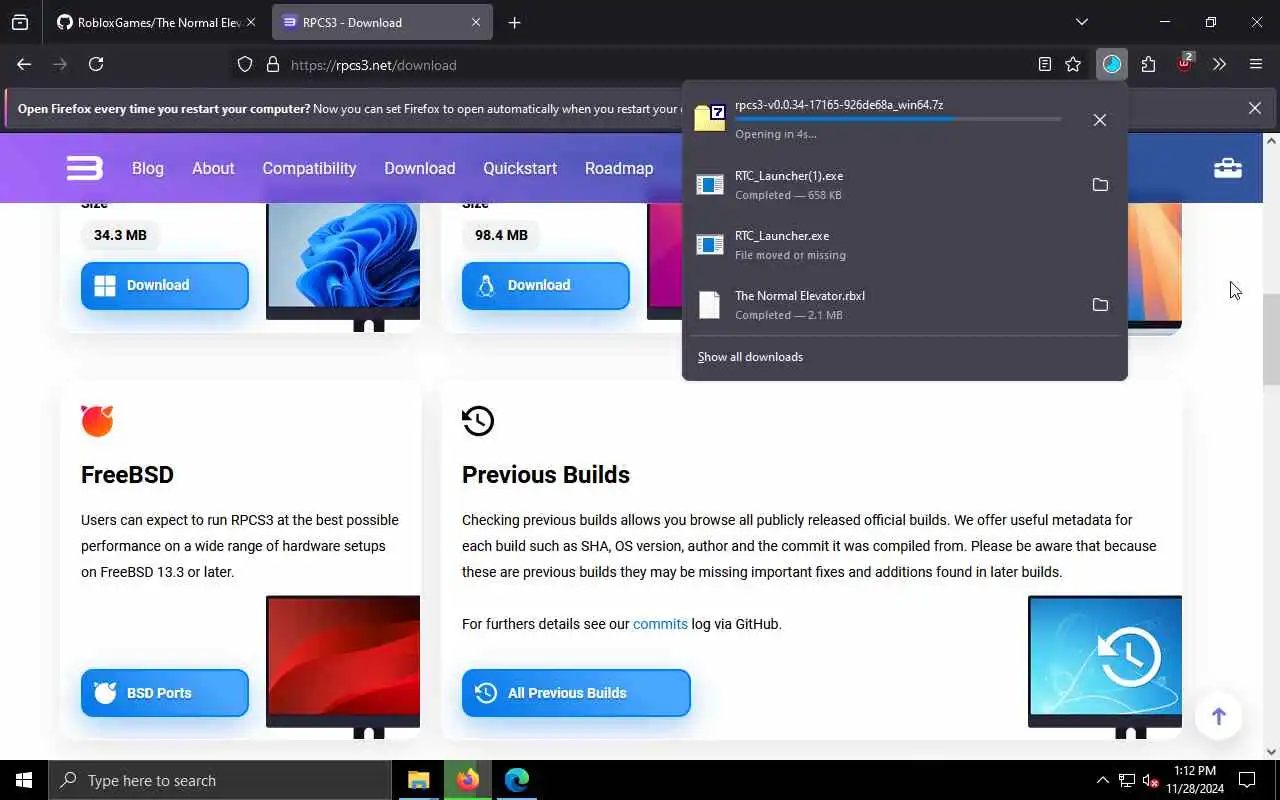Show RTC_Launcher(1).exe in its folder

coord(1100,185)
